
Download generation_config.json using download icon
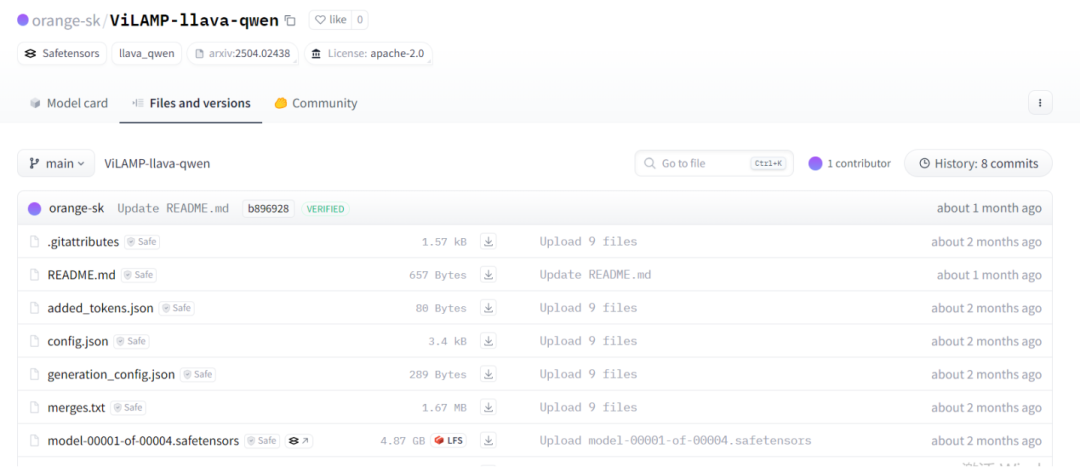[x=488, y=375]
